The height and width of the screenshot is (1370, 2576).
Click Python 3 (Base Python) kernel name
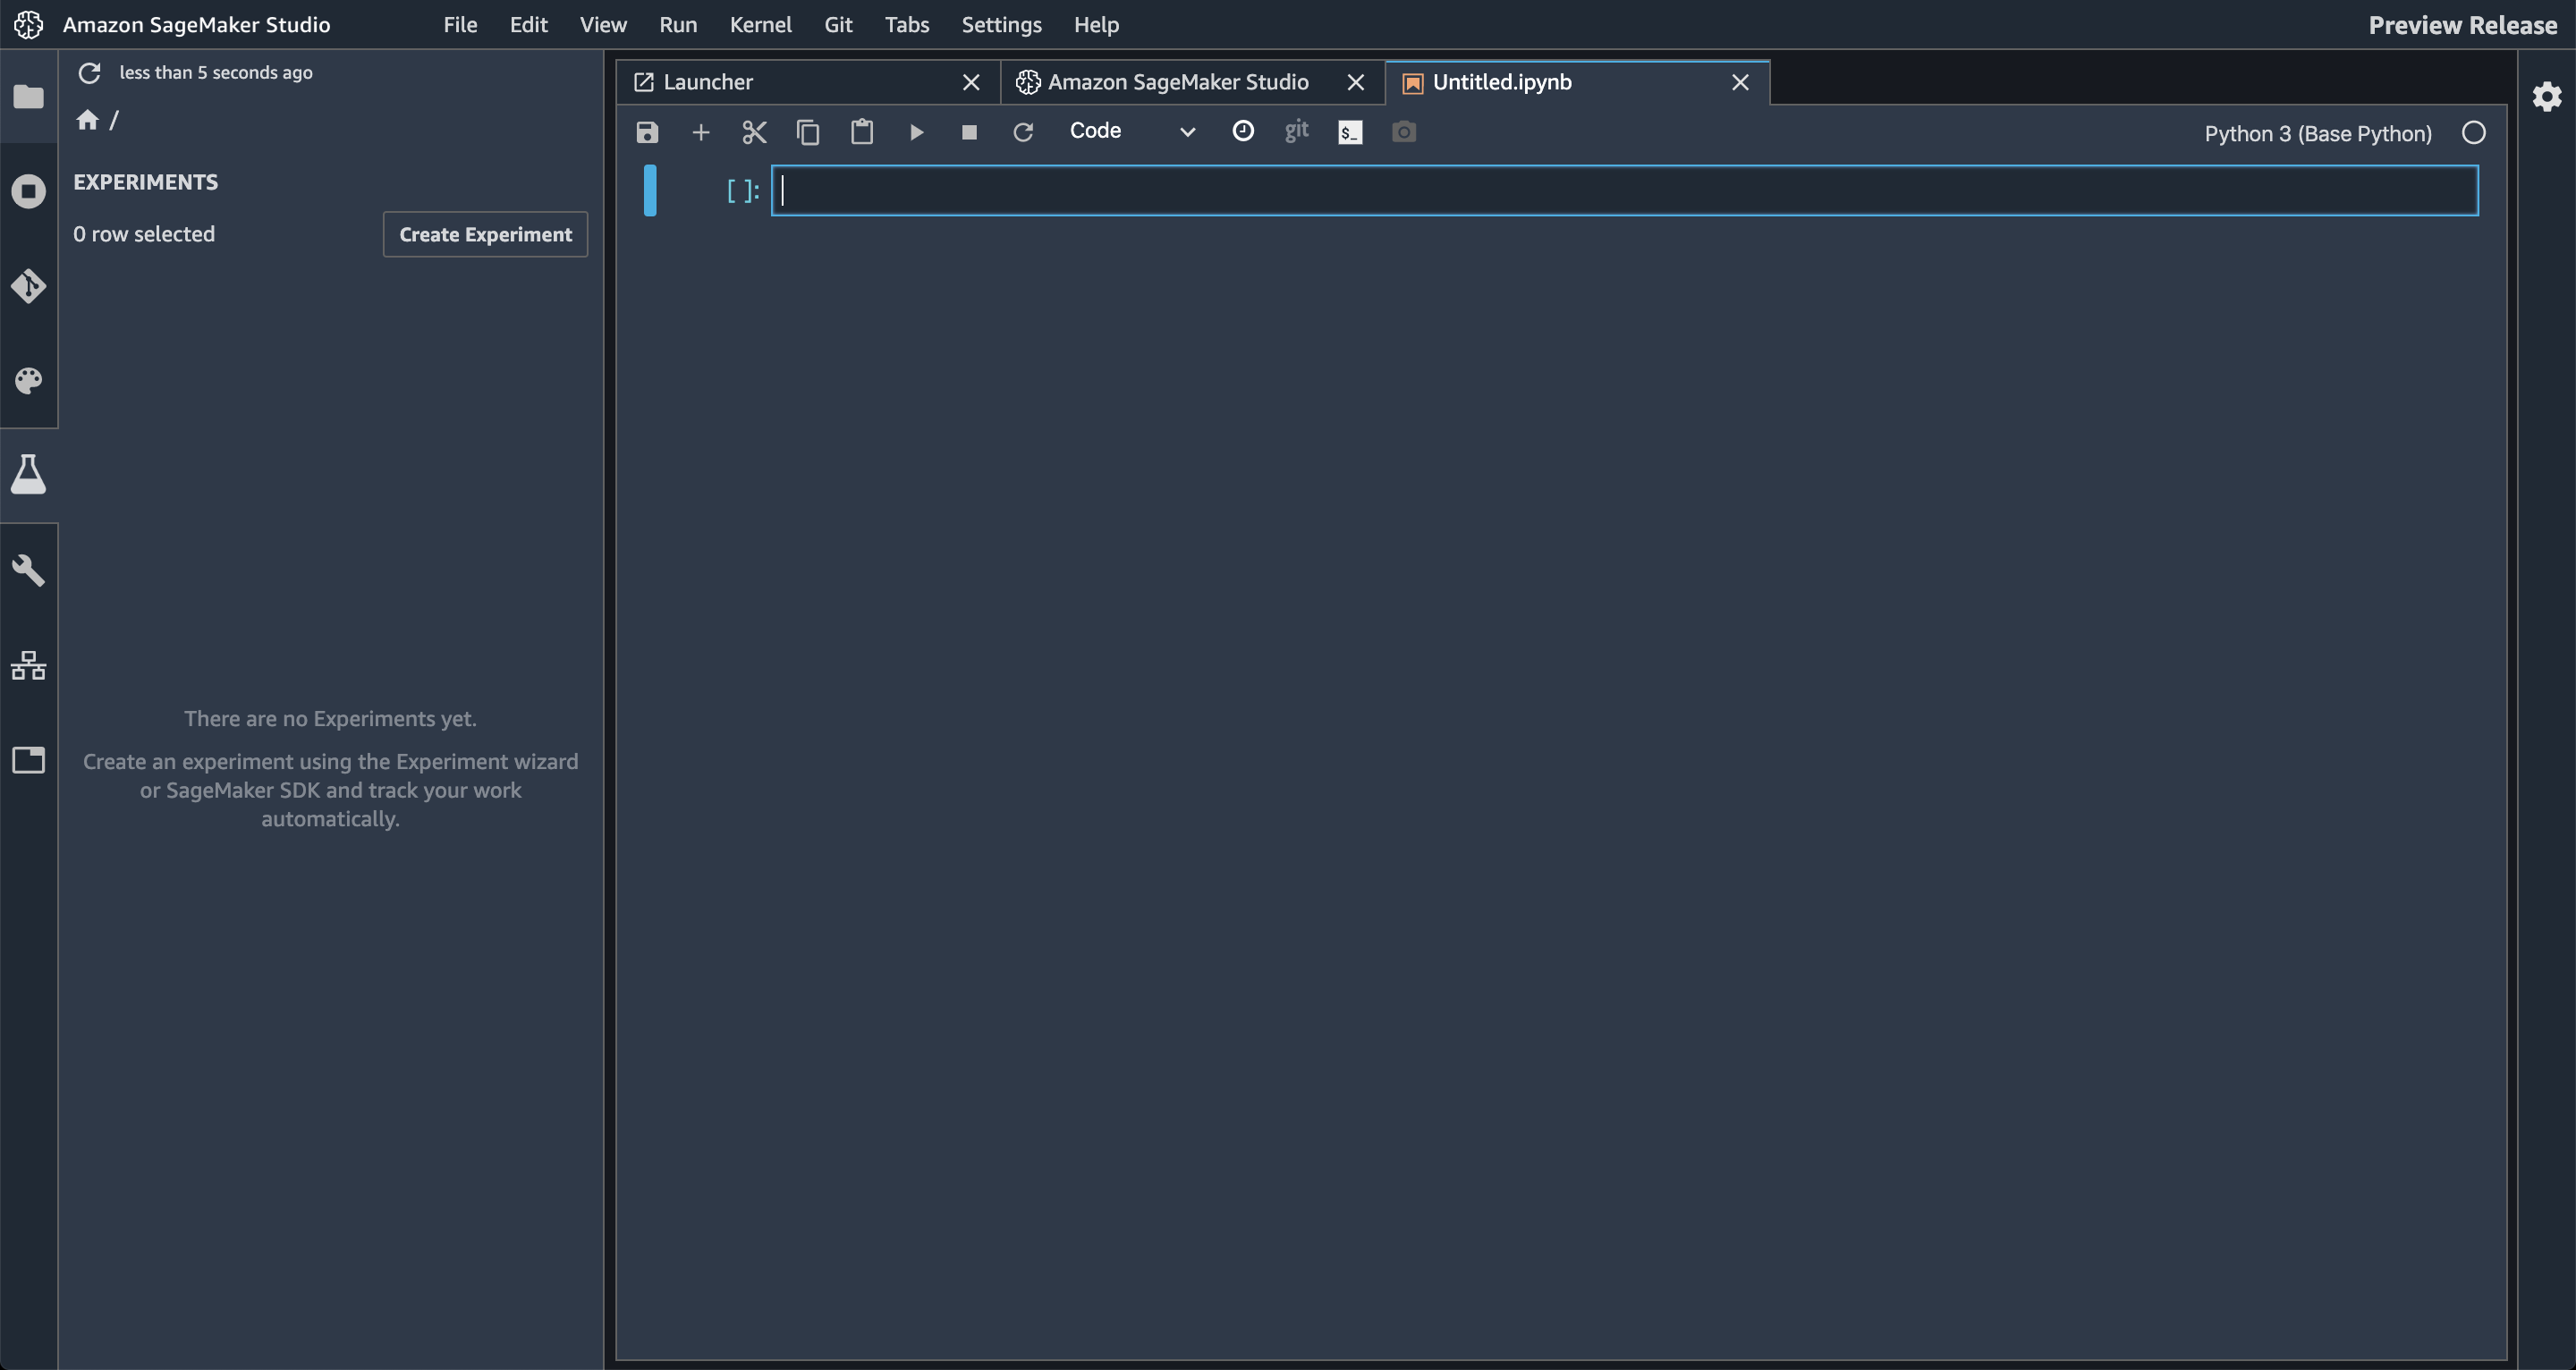click(2317, 134)
